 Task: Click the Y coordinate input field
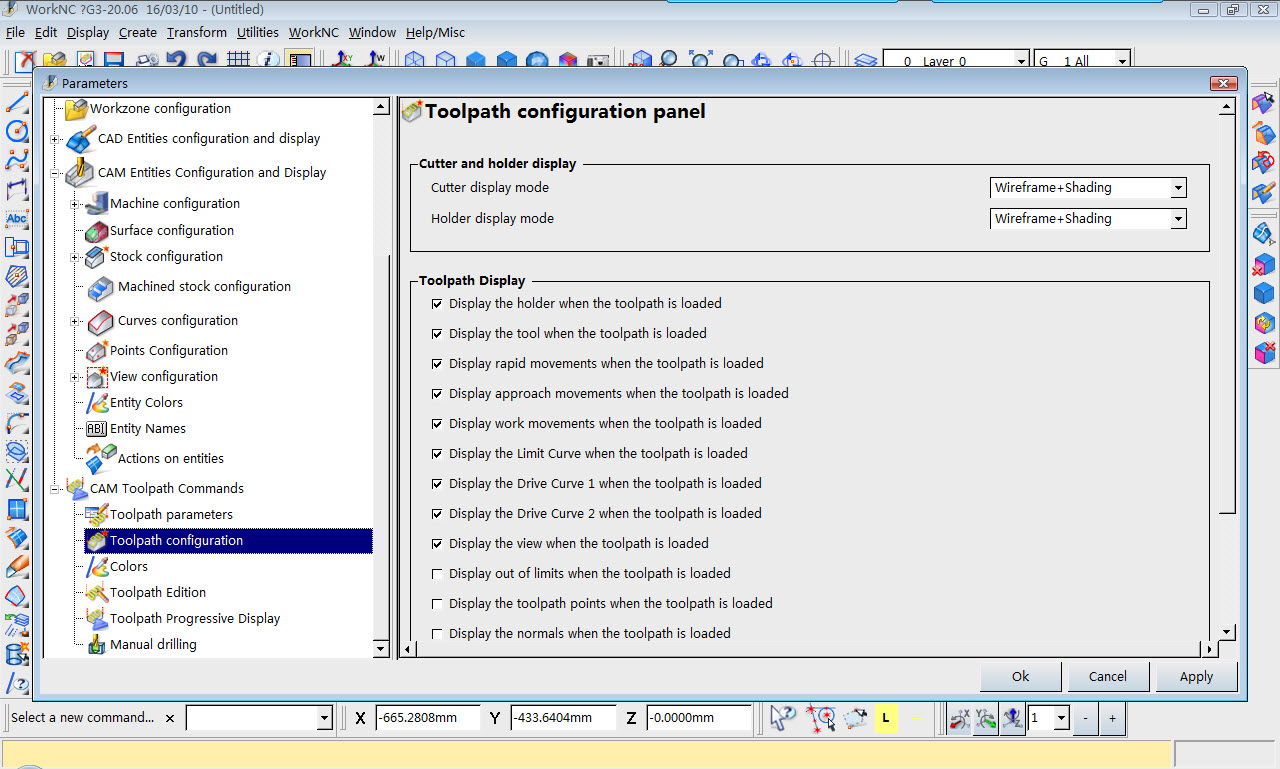click(563, 718)
